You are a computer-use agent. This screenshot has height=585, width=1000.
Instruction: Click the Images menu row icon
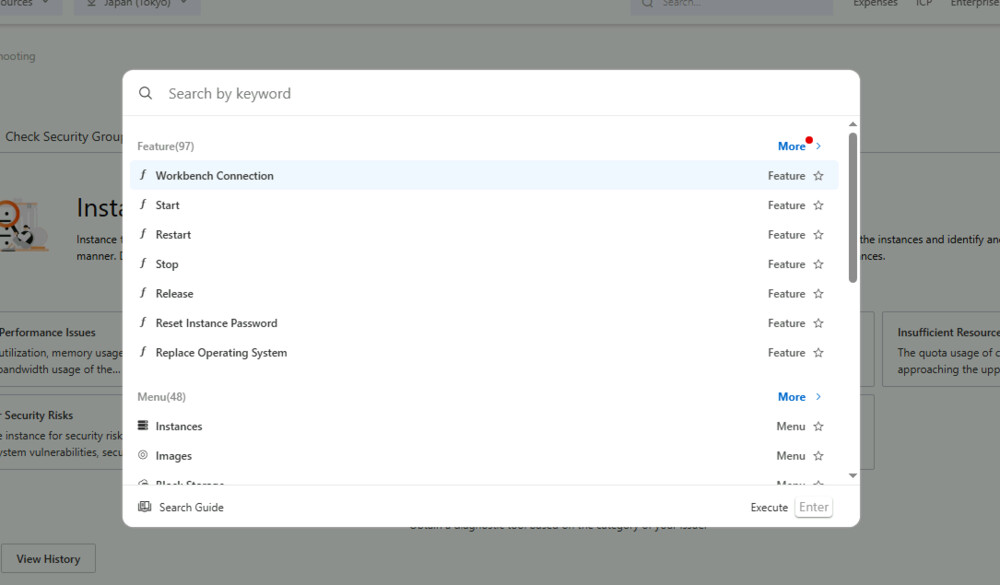[x=143, y=455]
